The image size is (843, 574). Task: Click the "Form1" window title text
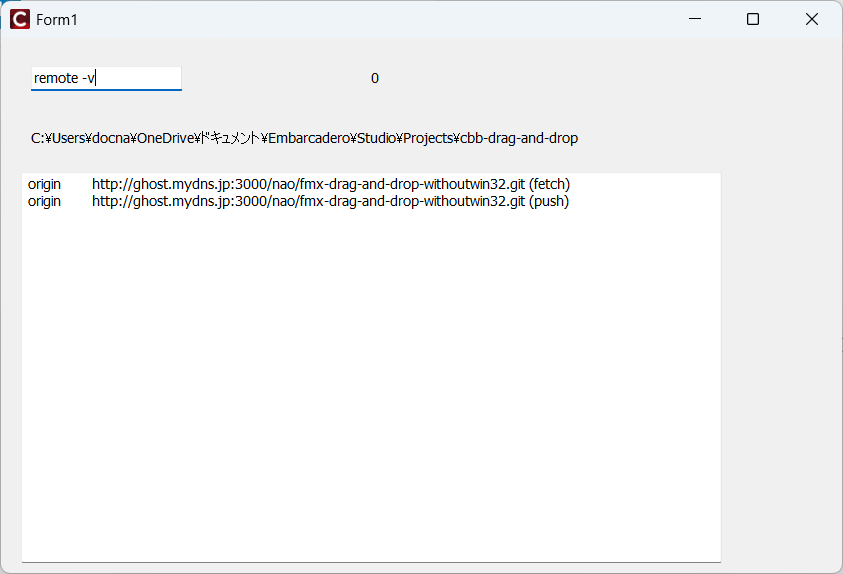click(57, 20)
